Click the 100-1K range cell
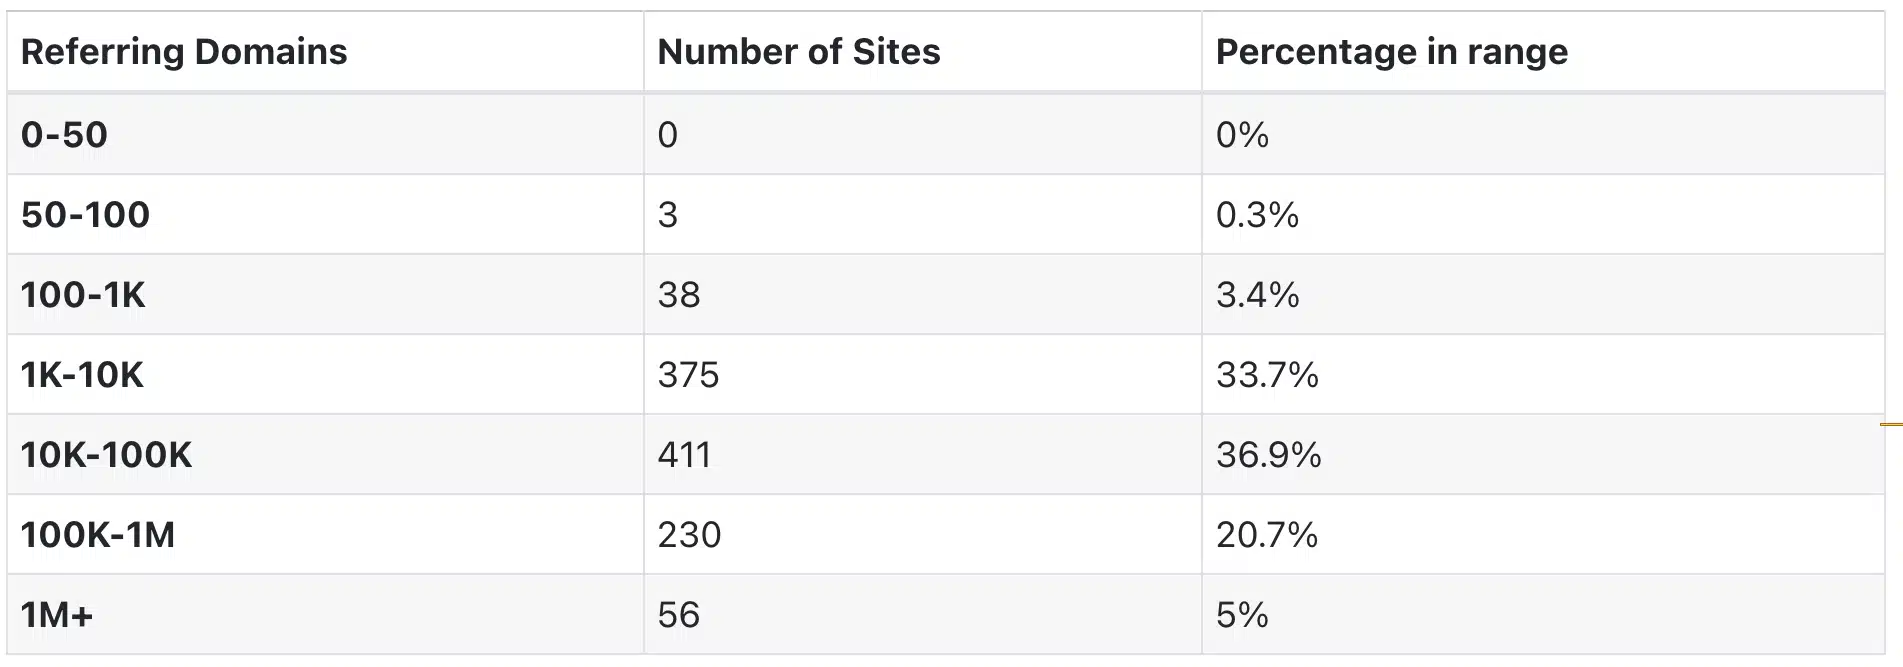 coord(83,295)
